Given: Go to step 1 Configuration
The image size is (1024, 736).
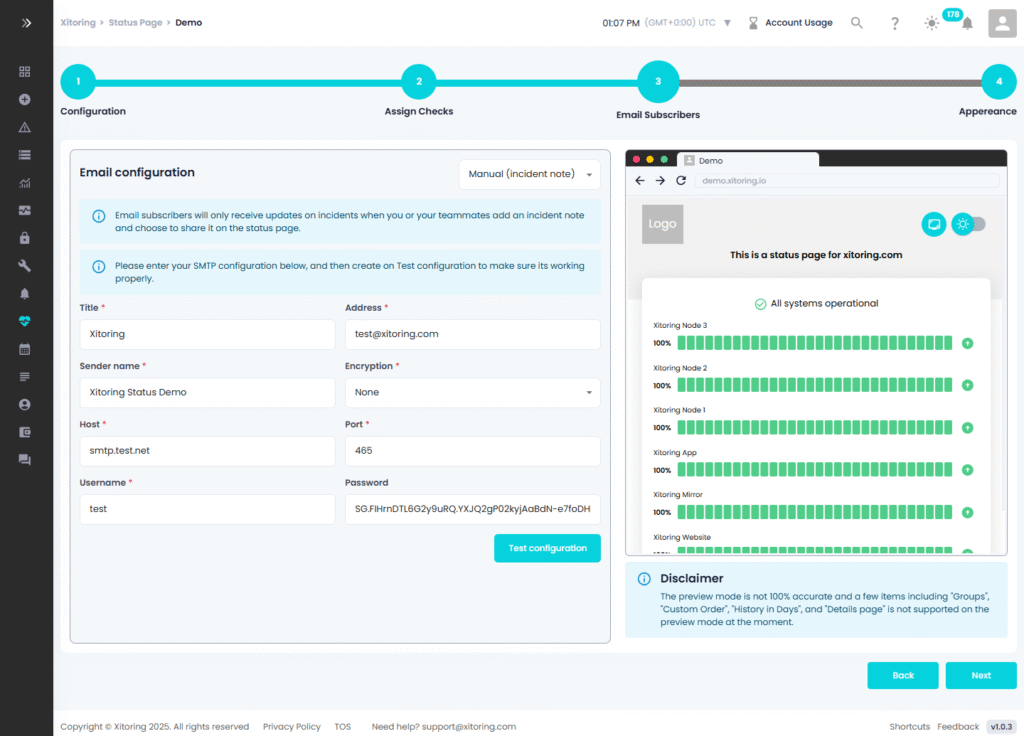Looking at the screenshot, I should click(x=78, y=82).
